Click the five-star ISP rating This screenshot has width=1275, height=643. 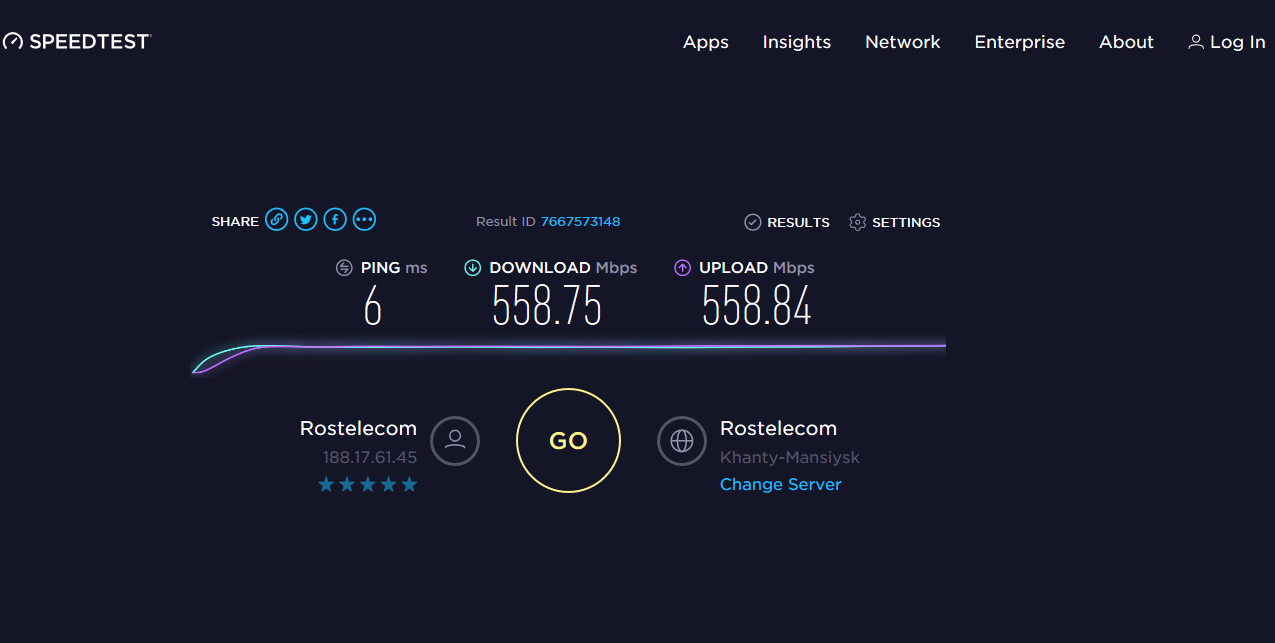coord(367,485)
